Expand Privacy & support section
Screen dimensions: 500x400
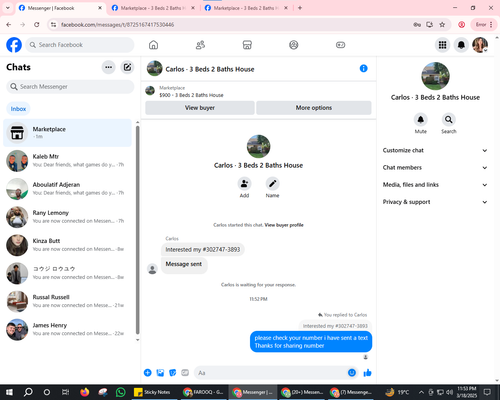coord(435,202)
